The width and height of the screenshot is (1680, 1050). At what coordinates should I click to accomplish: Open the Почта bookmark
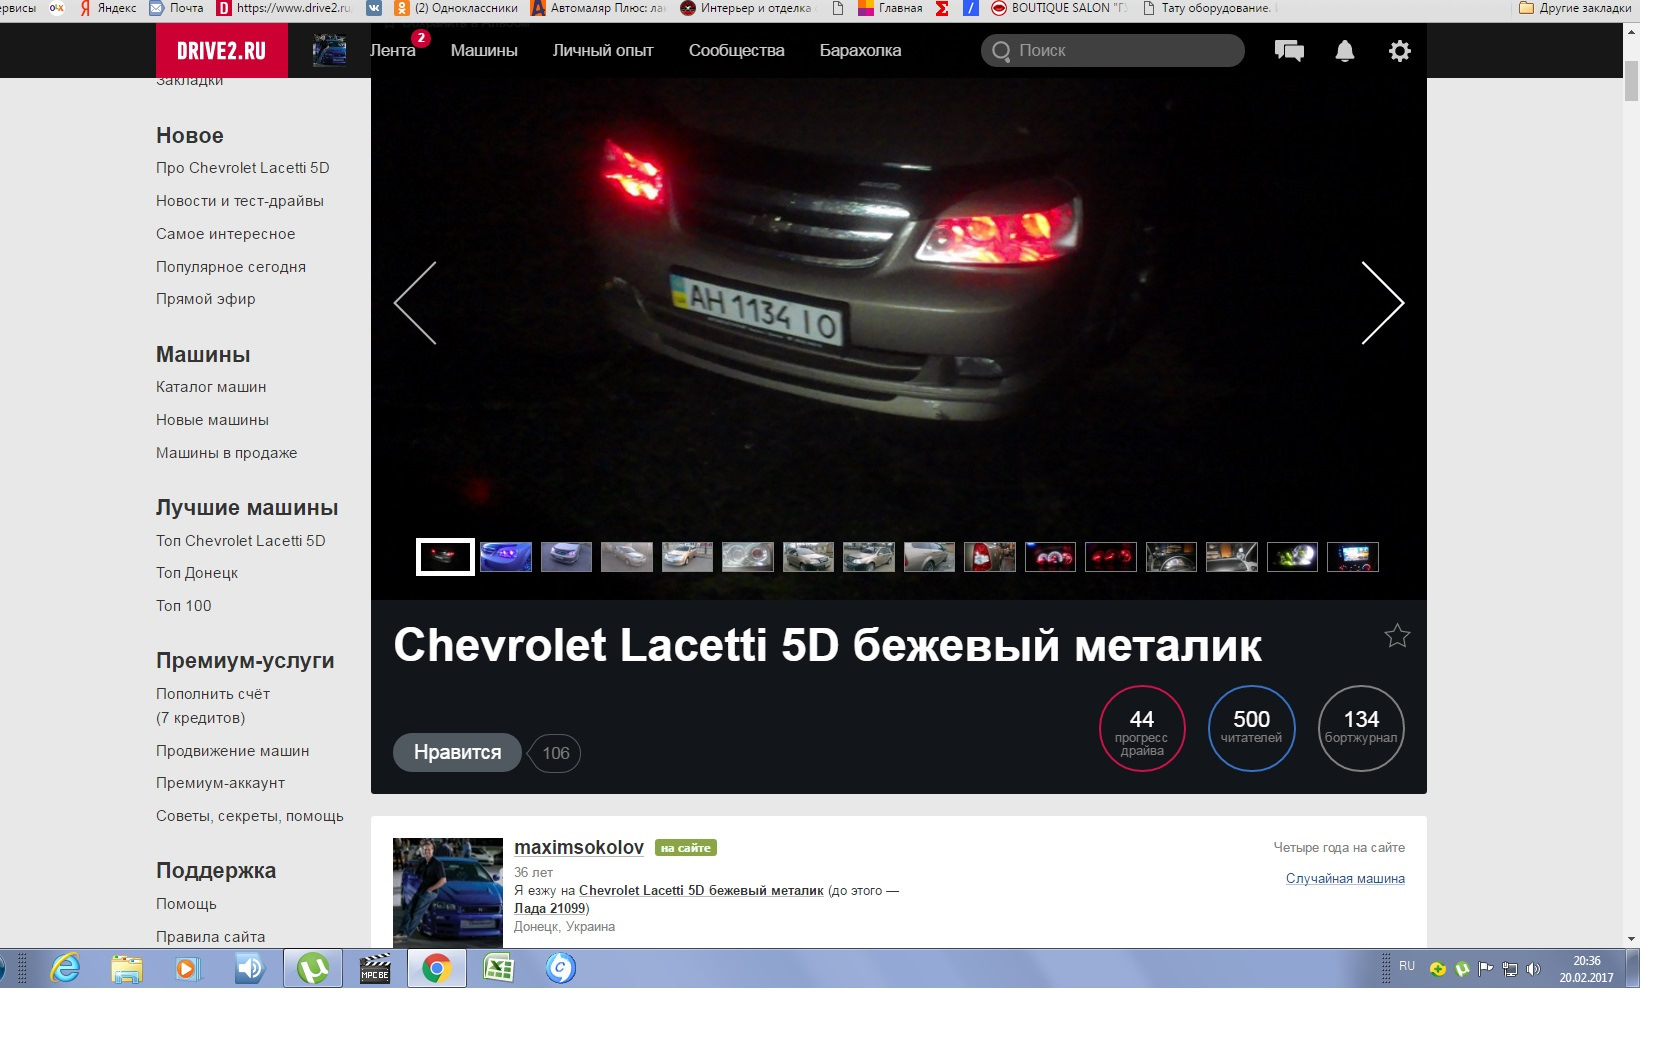pos(176,8)
